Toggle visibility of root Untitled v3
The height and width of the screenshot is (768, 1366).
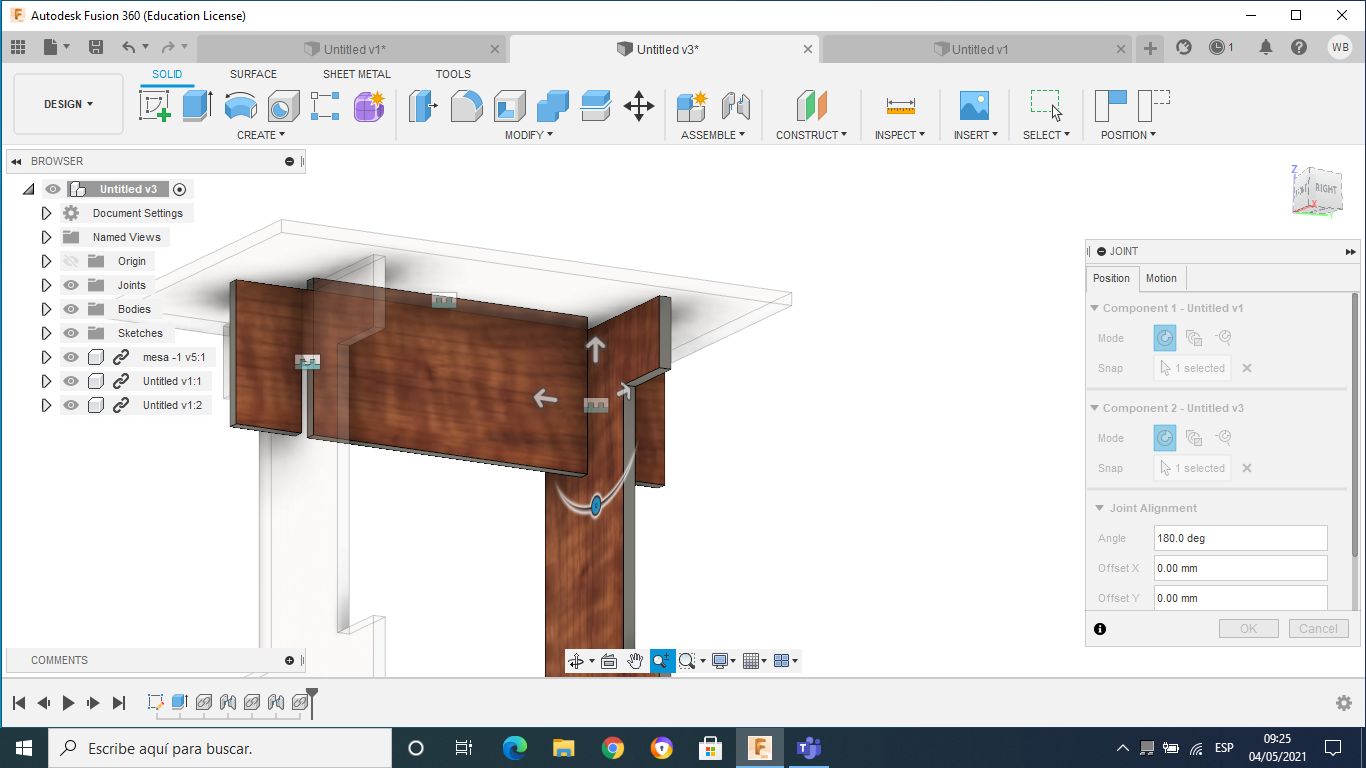click(x=53, y=189)
